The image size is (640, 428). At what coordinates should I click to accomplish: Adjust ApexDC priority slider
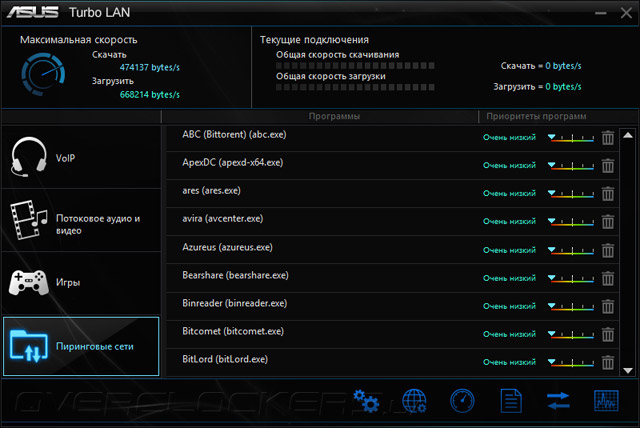571,166
